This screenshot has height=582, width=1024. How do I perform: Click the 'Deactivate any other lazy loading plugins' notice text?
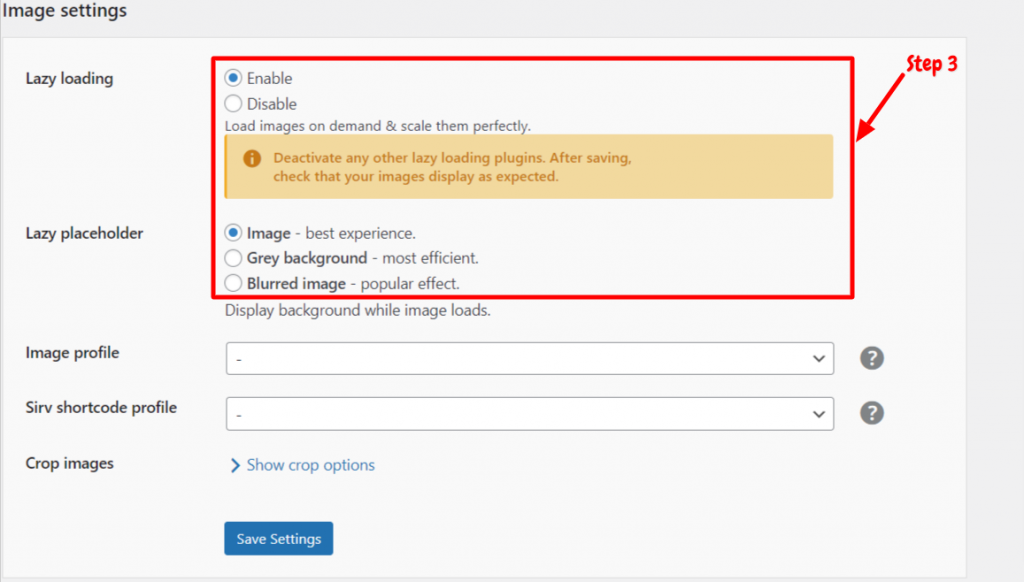(453, 167)
